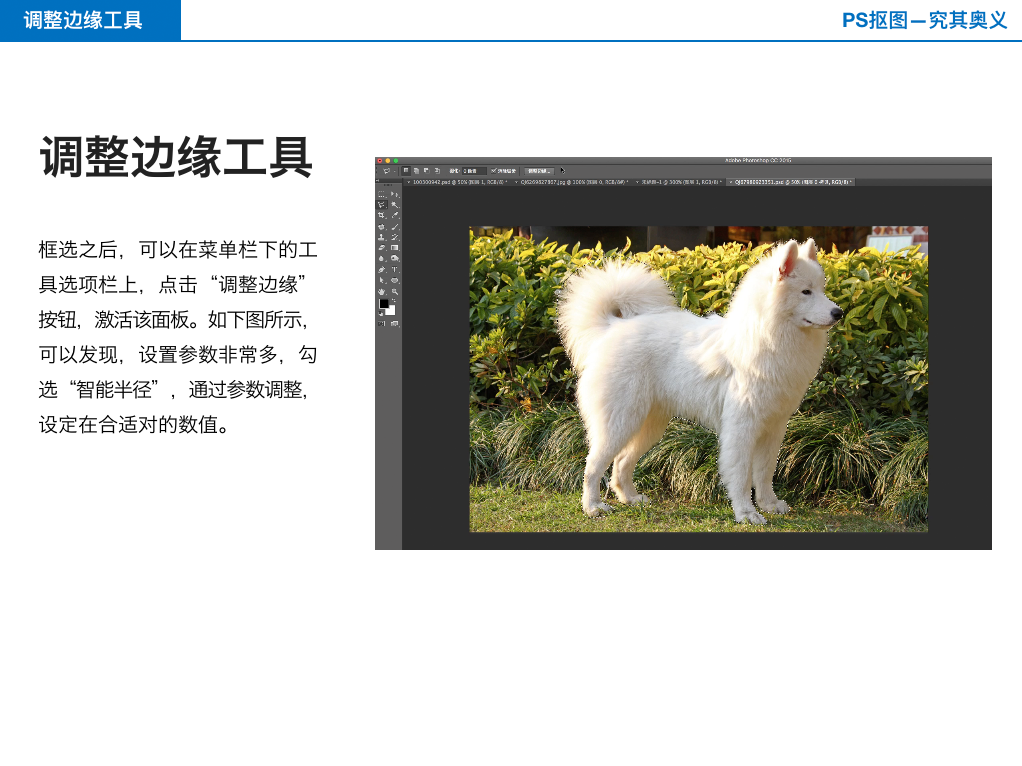Select the Move tool
Screen dimensions: 1022x766
pos(395,194)
